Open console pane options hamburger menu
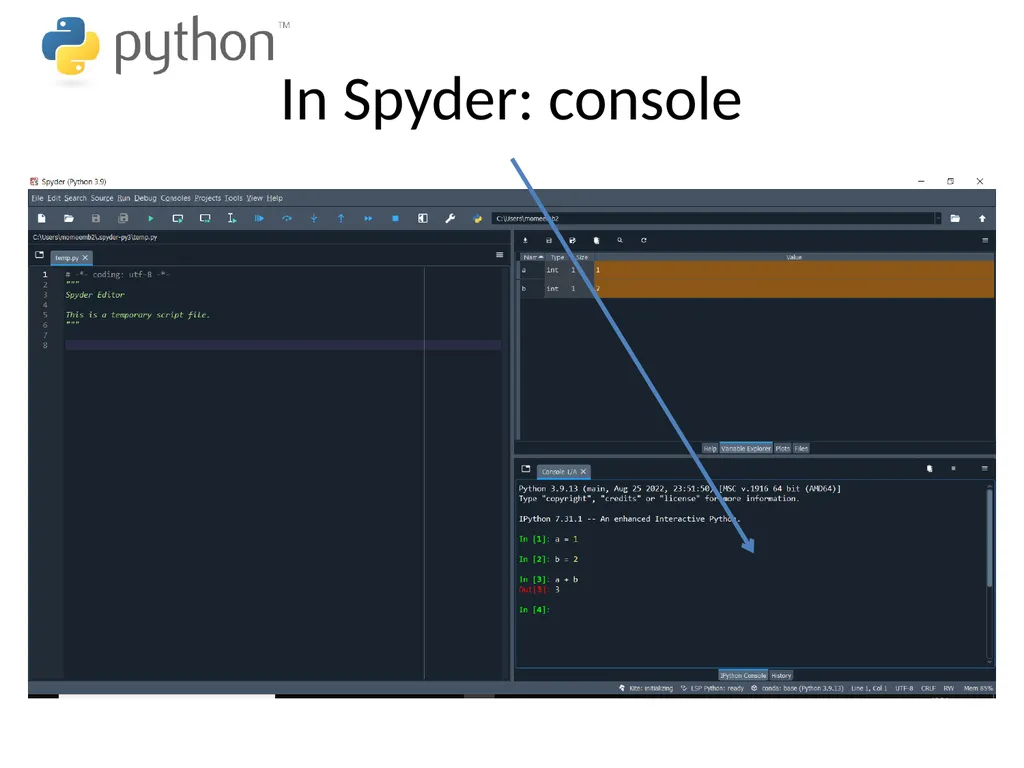Screen dimensions: 1024x768 (985, 469)
